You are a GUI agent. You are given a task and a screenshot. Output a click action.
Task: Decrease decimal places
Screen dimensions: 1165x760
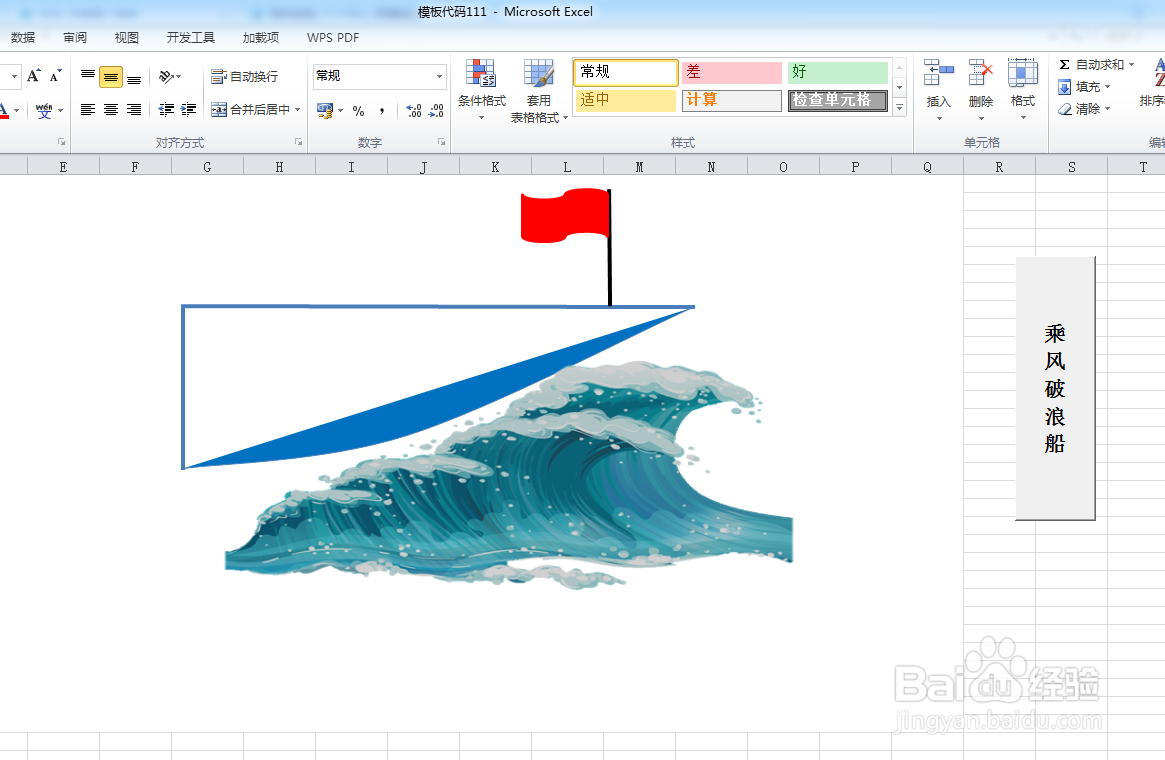tap(436, 110)
